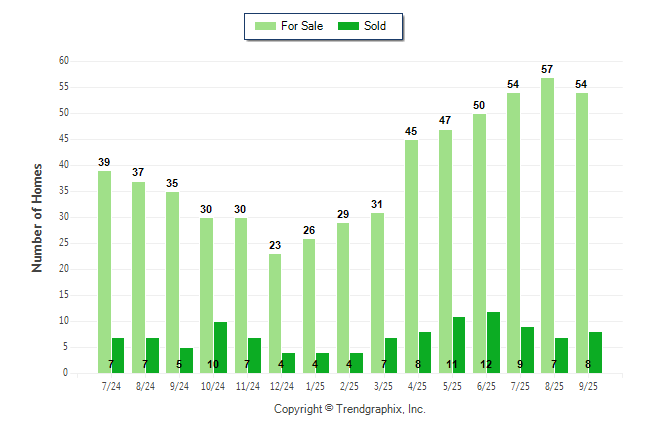Click the Trendgraphix copyright text
Screen dimensions: 646x434
350,409
